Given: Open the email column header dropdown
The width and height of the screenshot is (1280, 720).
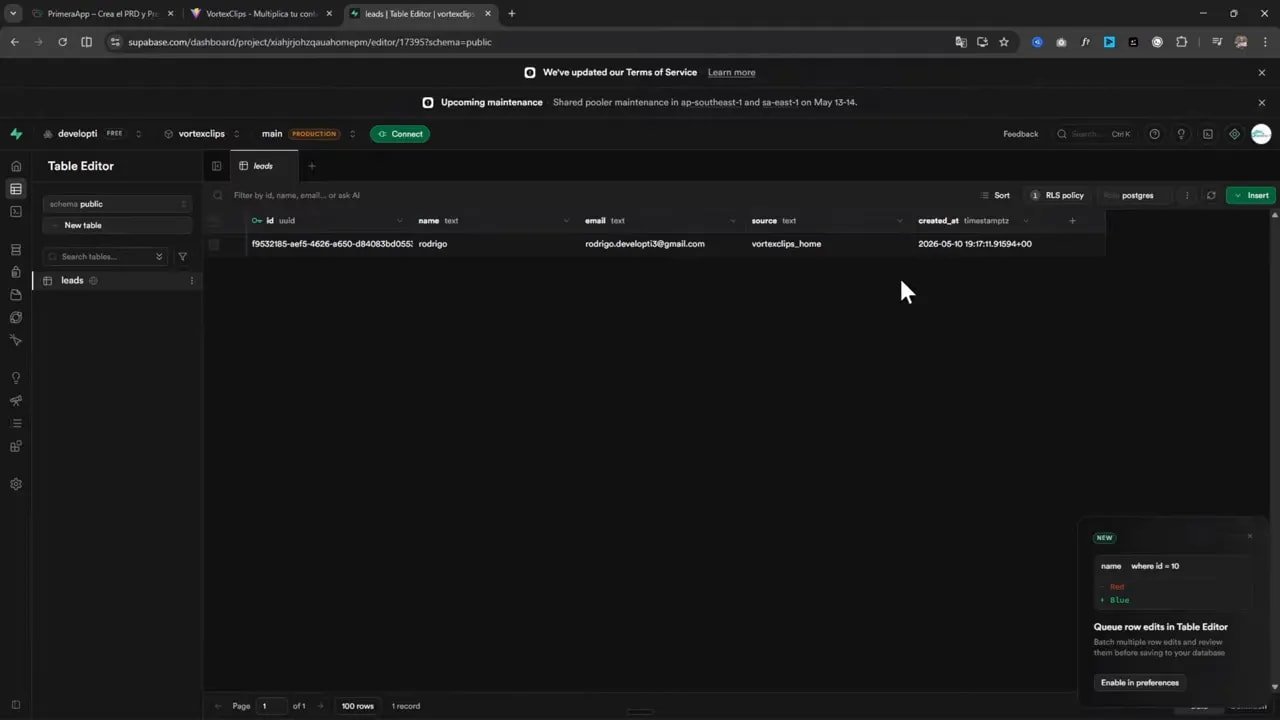Looking at the screenshot, I should point(732,221).
